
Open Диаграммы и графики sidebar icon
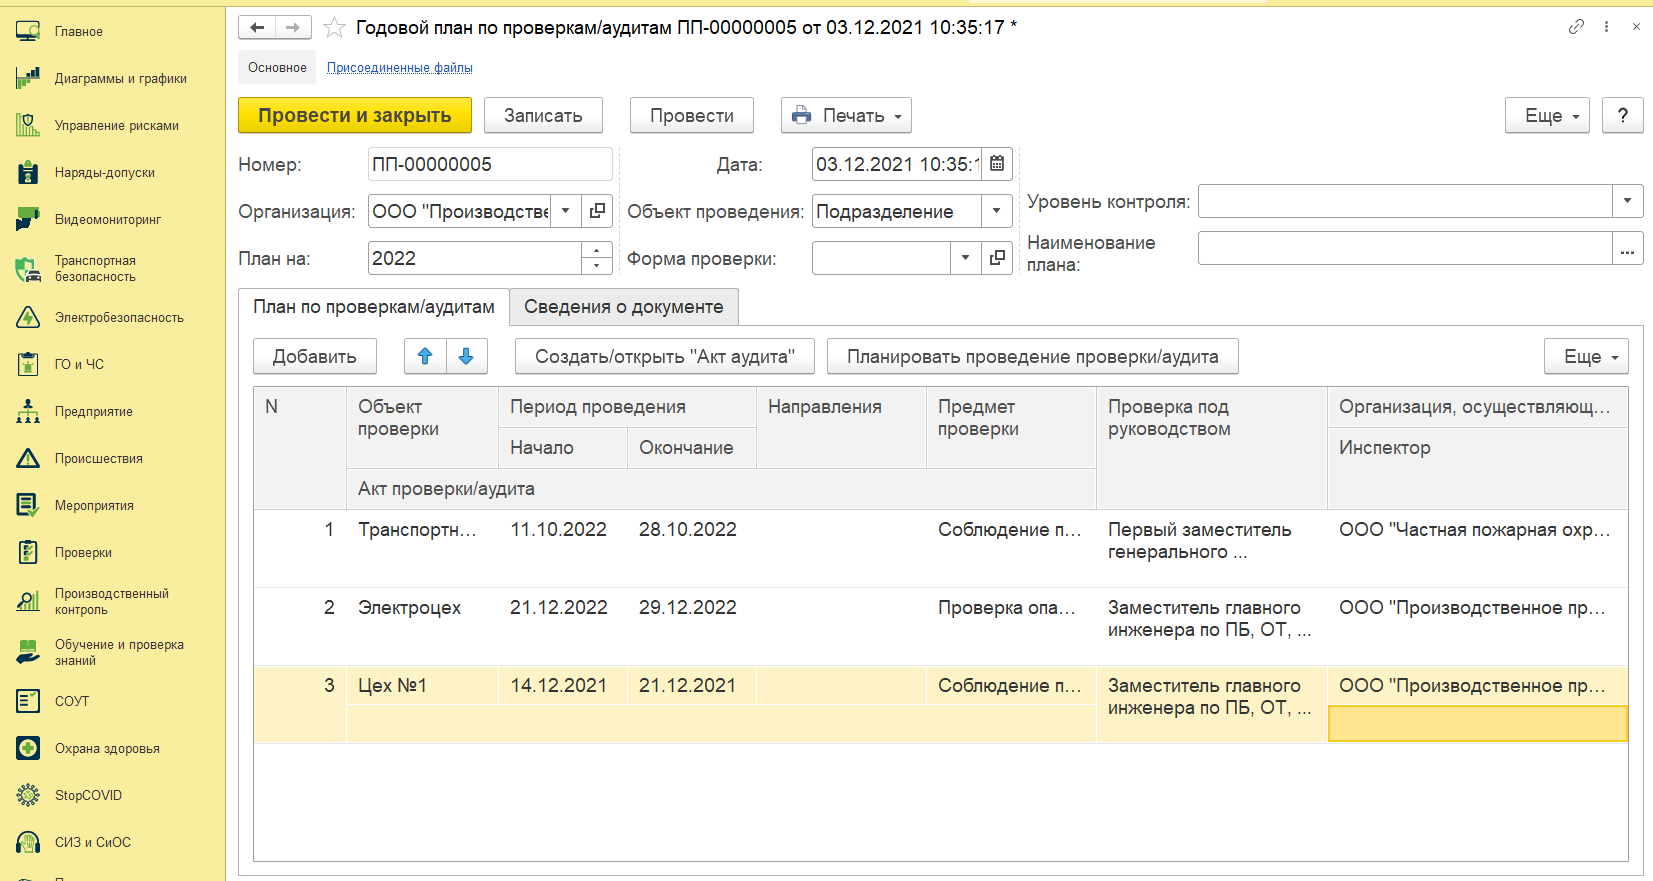(x=28, y=78)
